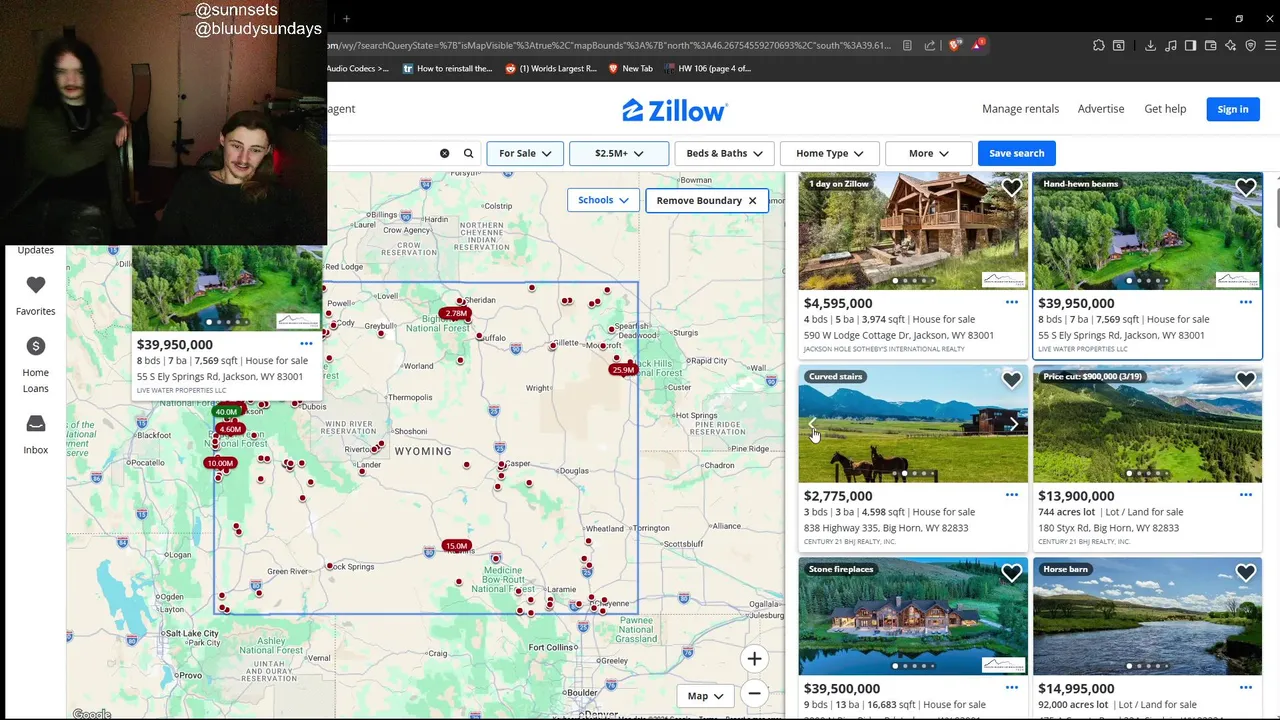Click the magnifier search icon
This screenshot has width=1280, height=720.
[468, 153]
